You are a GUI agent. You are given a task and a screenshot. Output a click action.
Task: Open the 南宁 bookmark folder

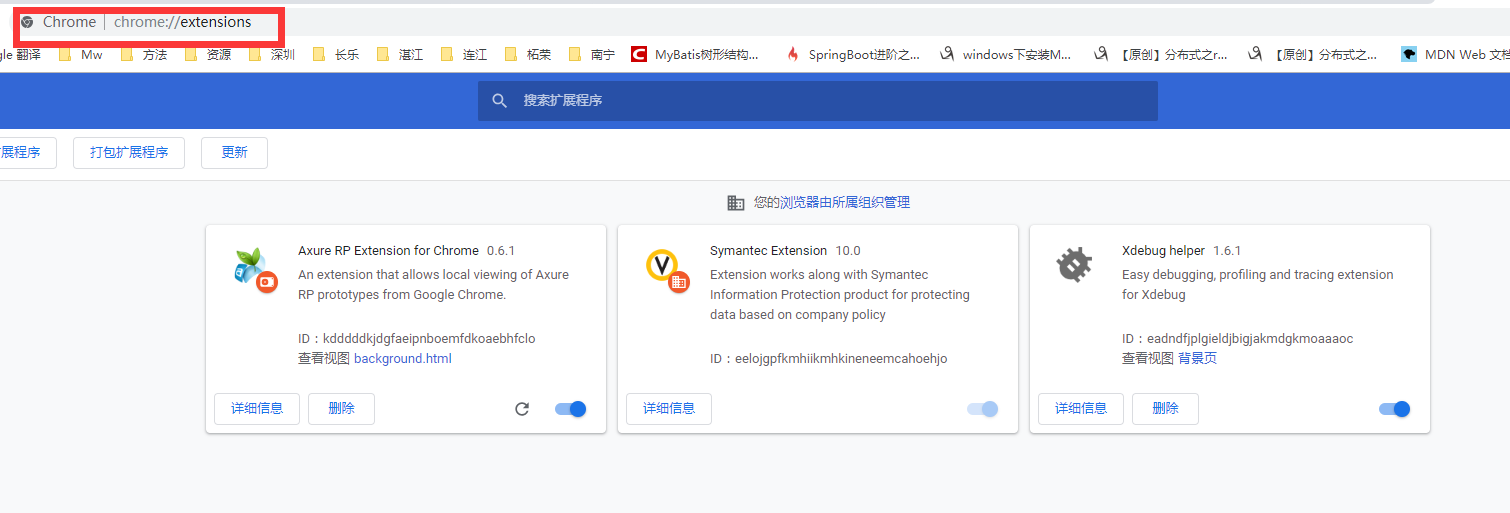click(x=592, y=54)
